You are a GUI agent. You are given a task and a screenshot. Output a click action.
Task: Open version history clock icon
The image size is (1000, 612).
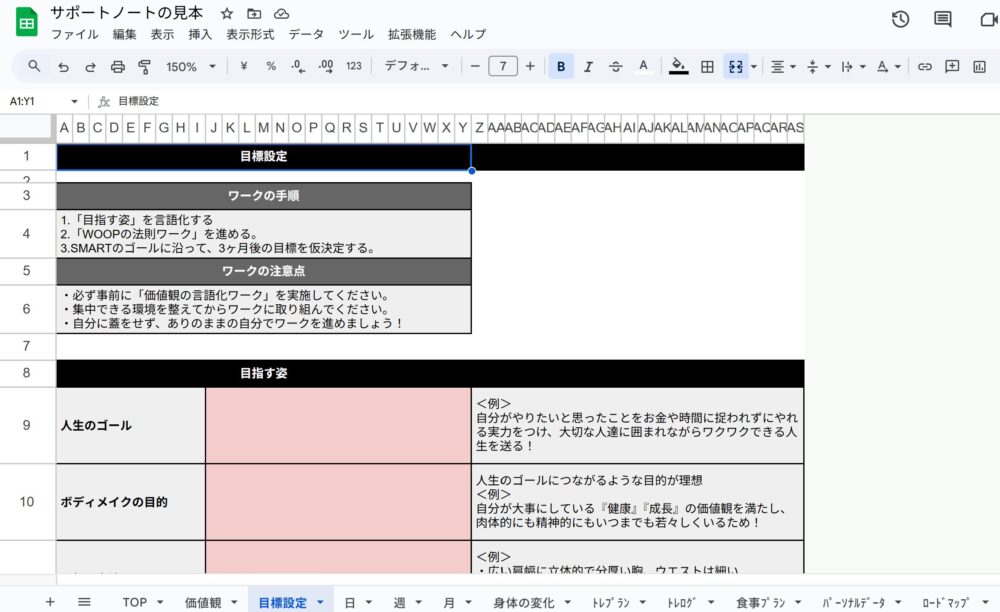pyautogui.click(x=900, y=19)
